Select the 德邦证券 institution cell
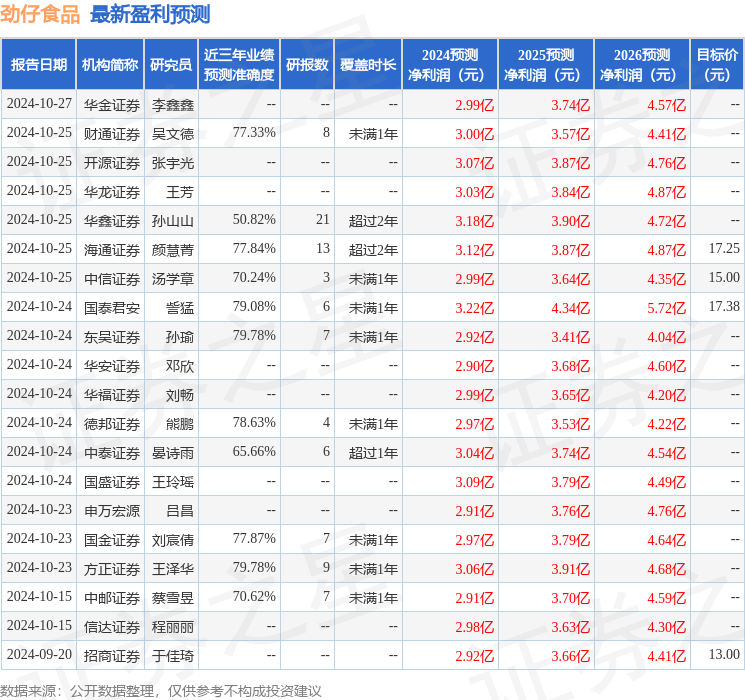The image size is (745, 700). click(x=112, y=424)
